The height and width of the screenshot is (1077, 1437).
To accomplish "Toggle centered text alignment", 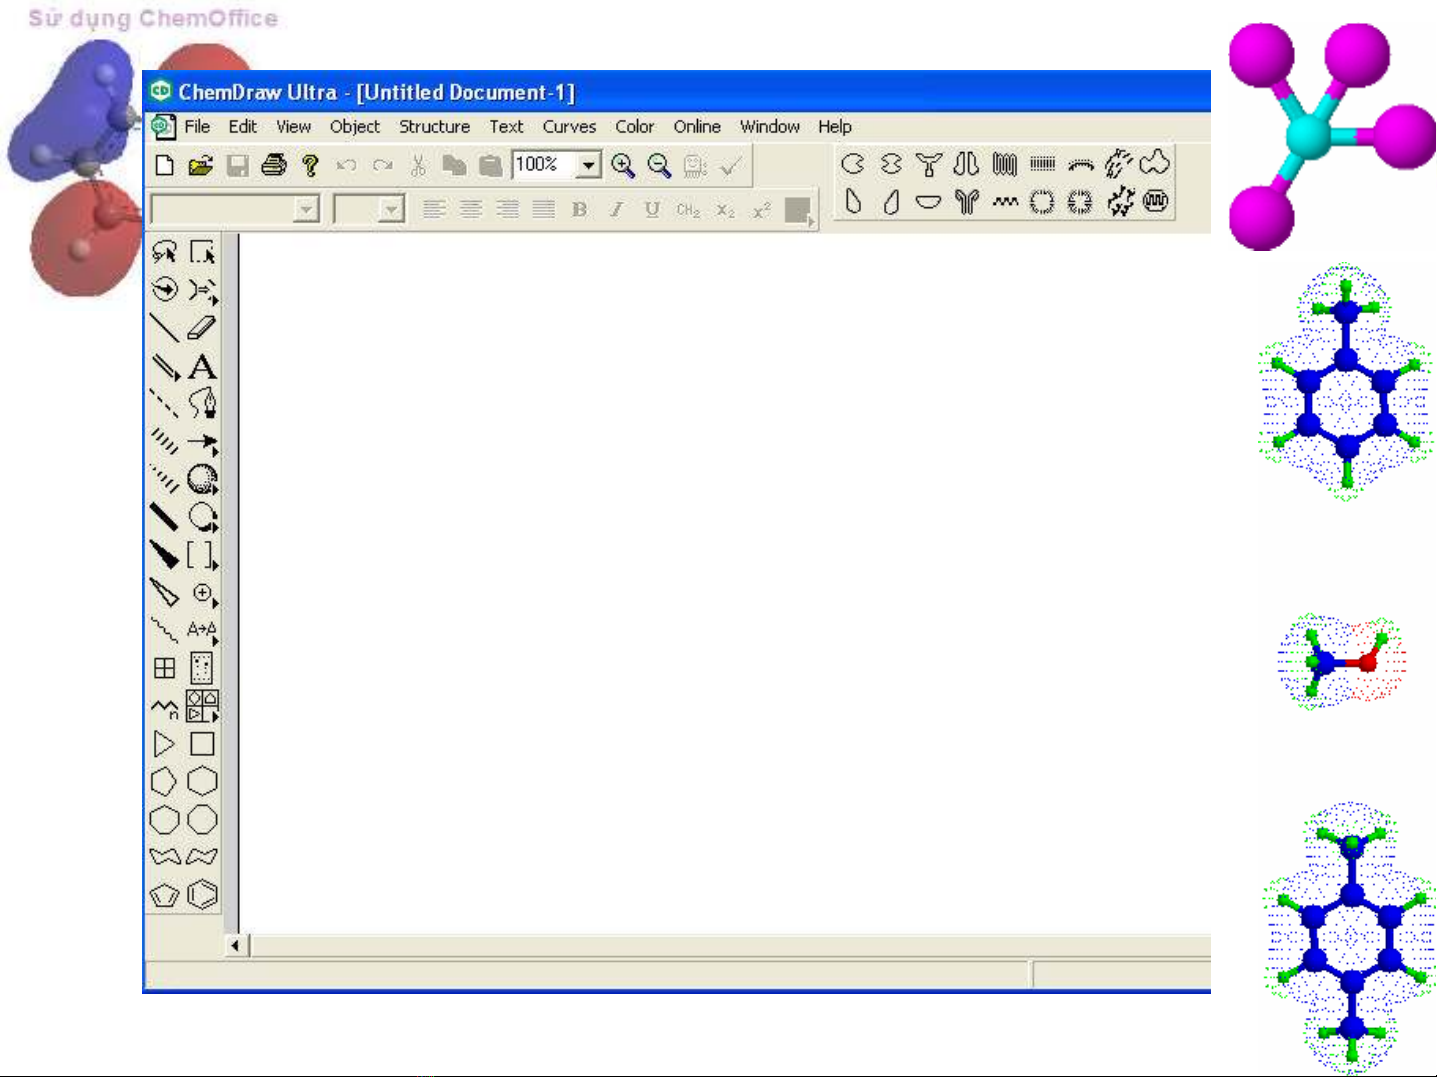I will [x=470, y=209].
